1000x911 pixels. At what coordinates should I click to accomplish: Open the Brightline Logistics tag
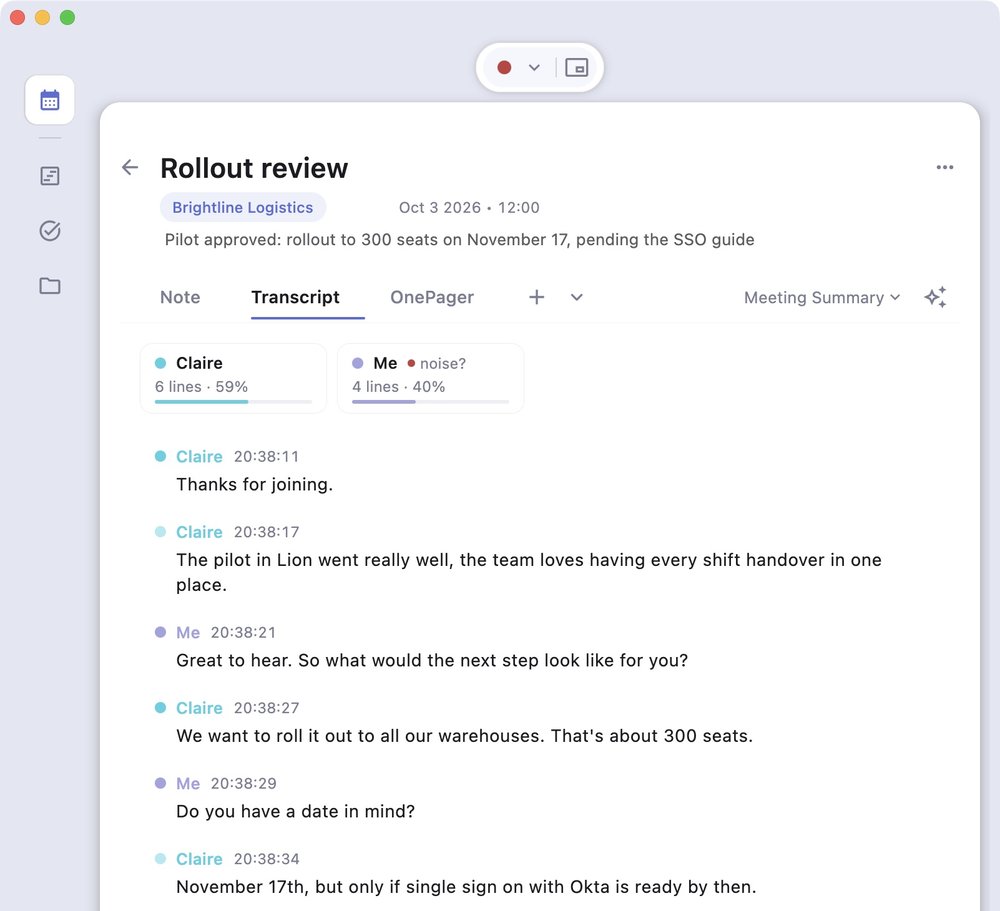pos(242,207)
